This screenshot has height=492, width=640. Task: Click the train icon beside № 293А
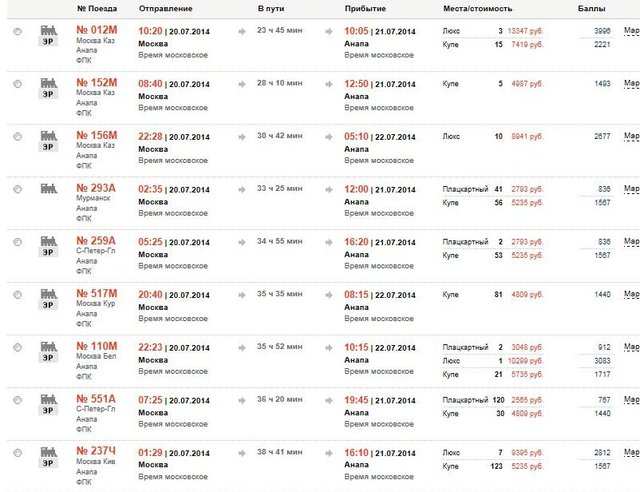pos(49,188)
